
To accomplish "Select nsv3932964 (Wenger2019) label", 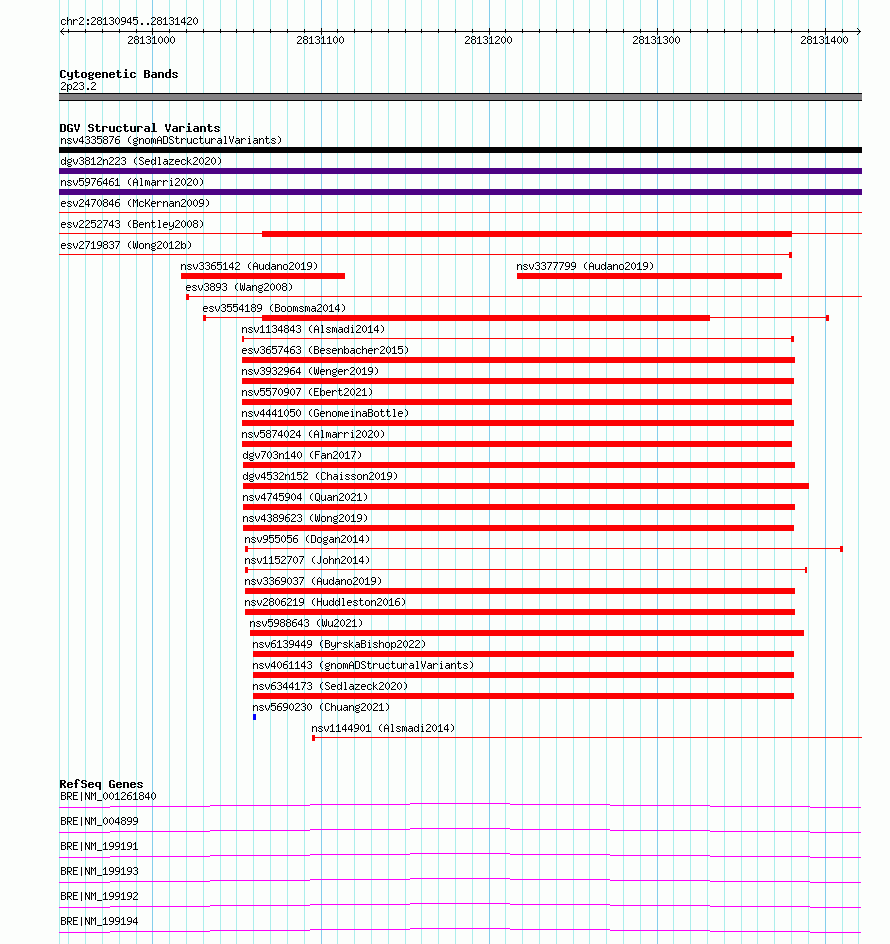I will coord(310,371).
